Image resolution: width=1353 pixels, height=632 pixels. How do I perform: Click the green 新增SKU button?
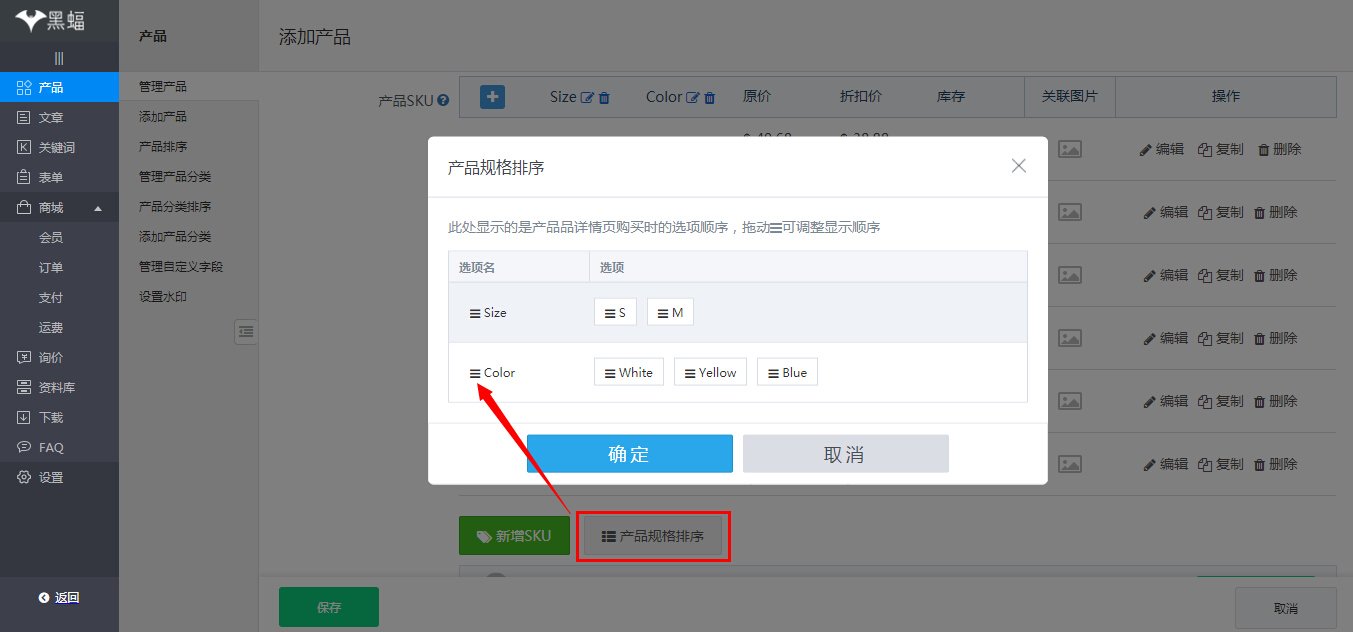tap(514, 535)
